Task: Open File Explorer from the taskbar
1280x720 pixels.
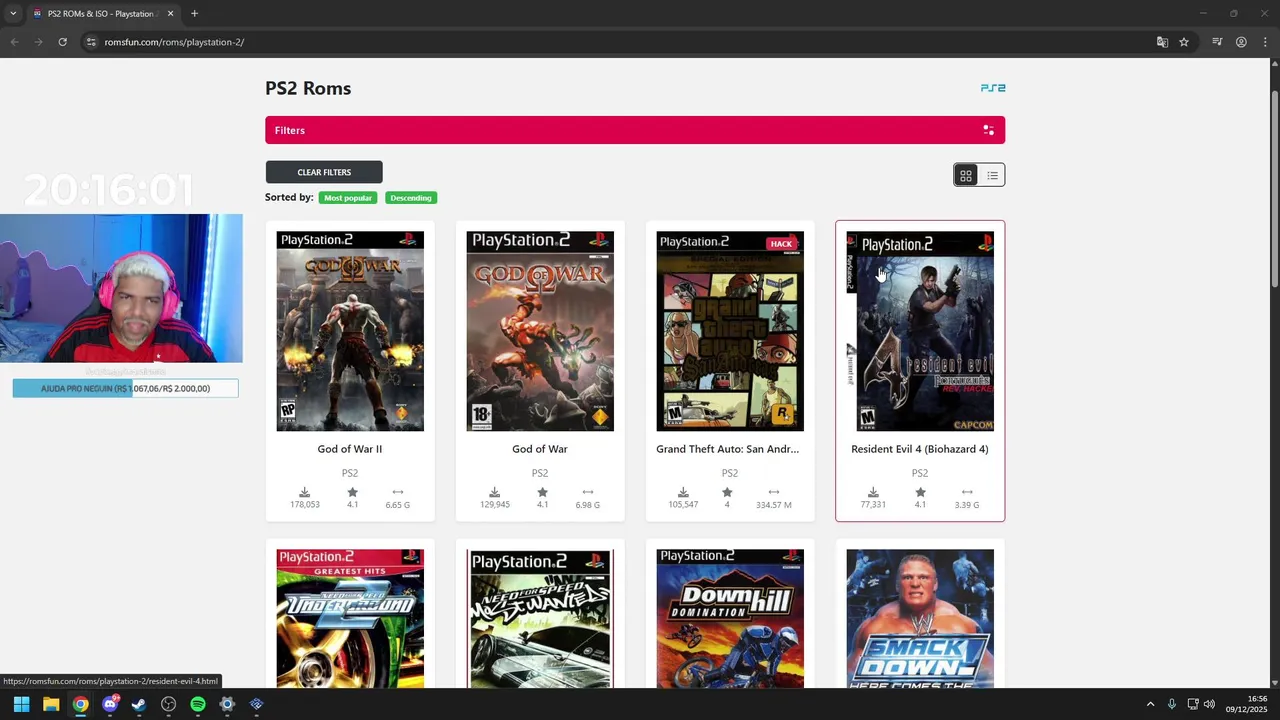Action: tap(51, 704)
